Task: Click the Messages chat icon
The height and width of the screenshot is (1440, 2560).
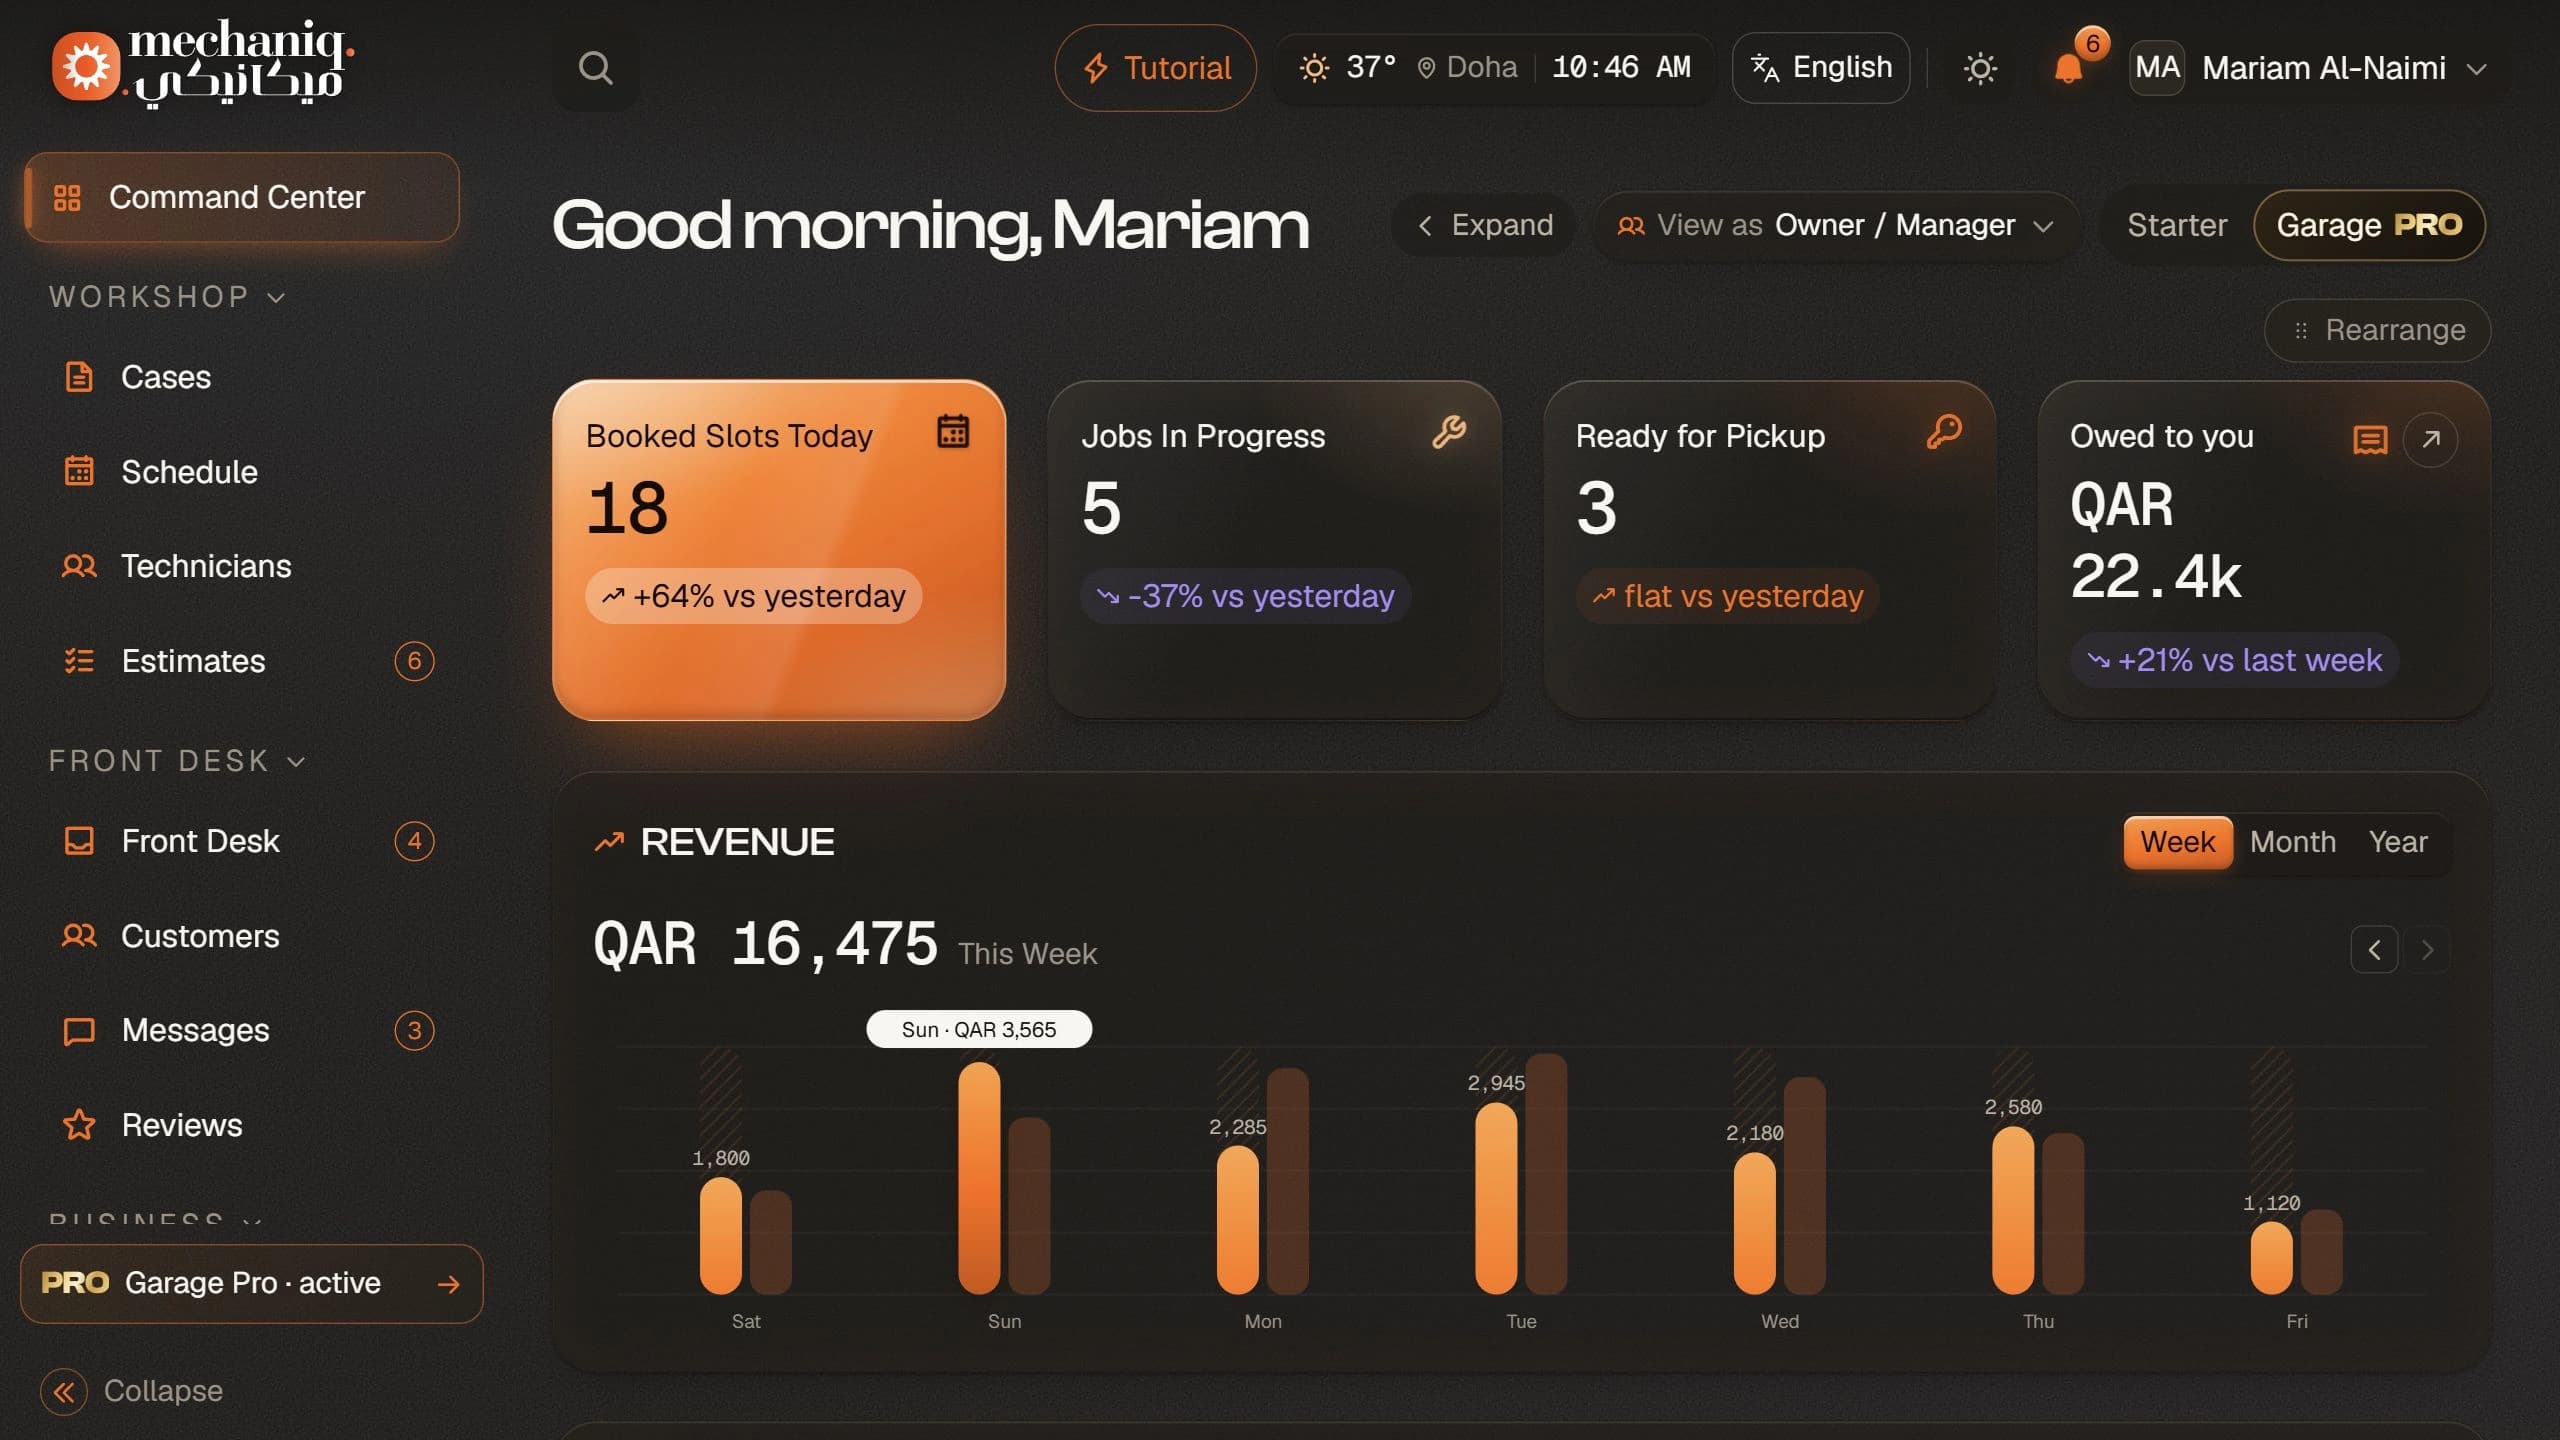Action: (x=79, y=1031)
